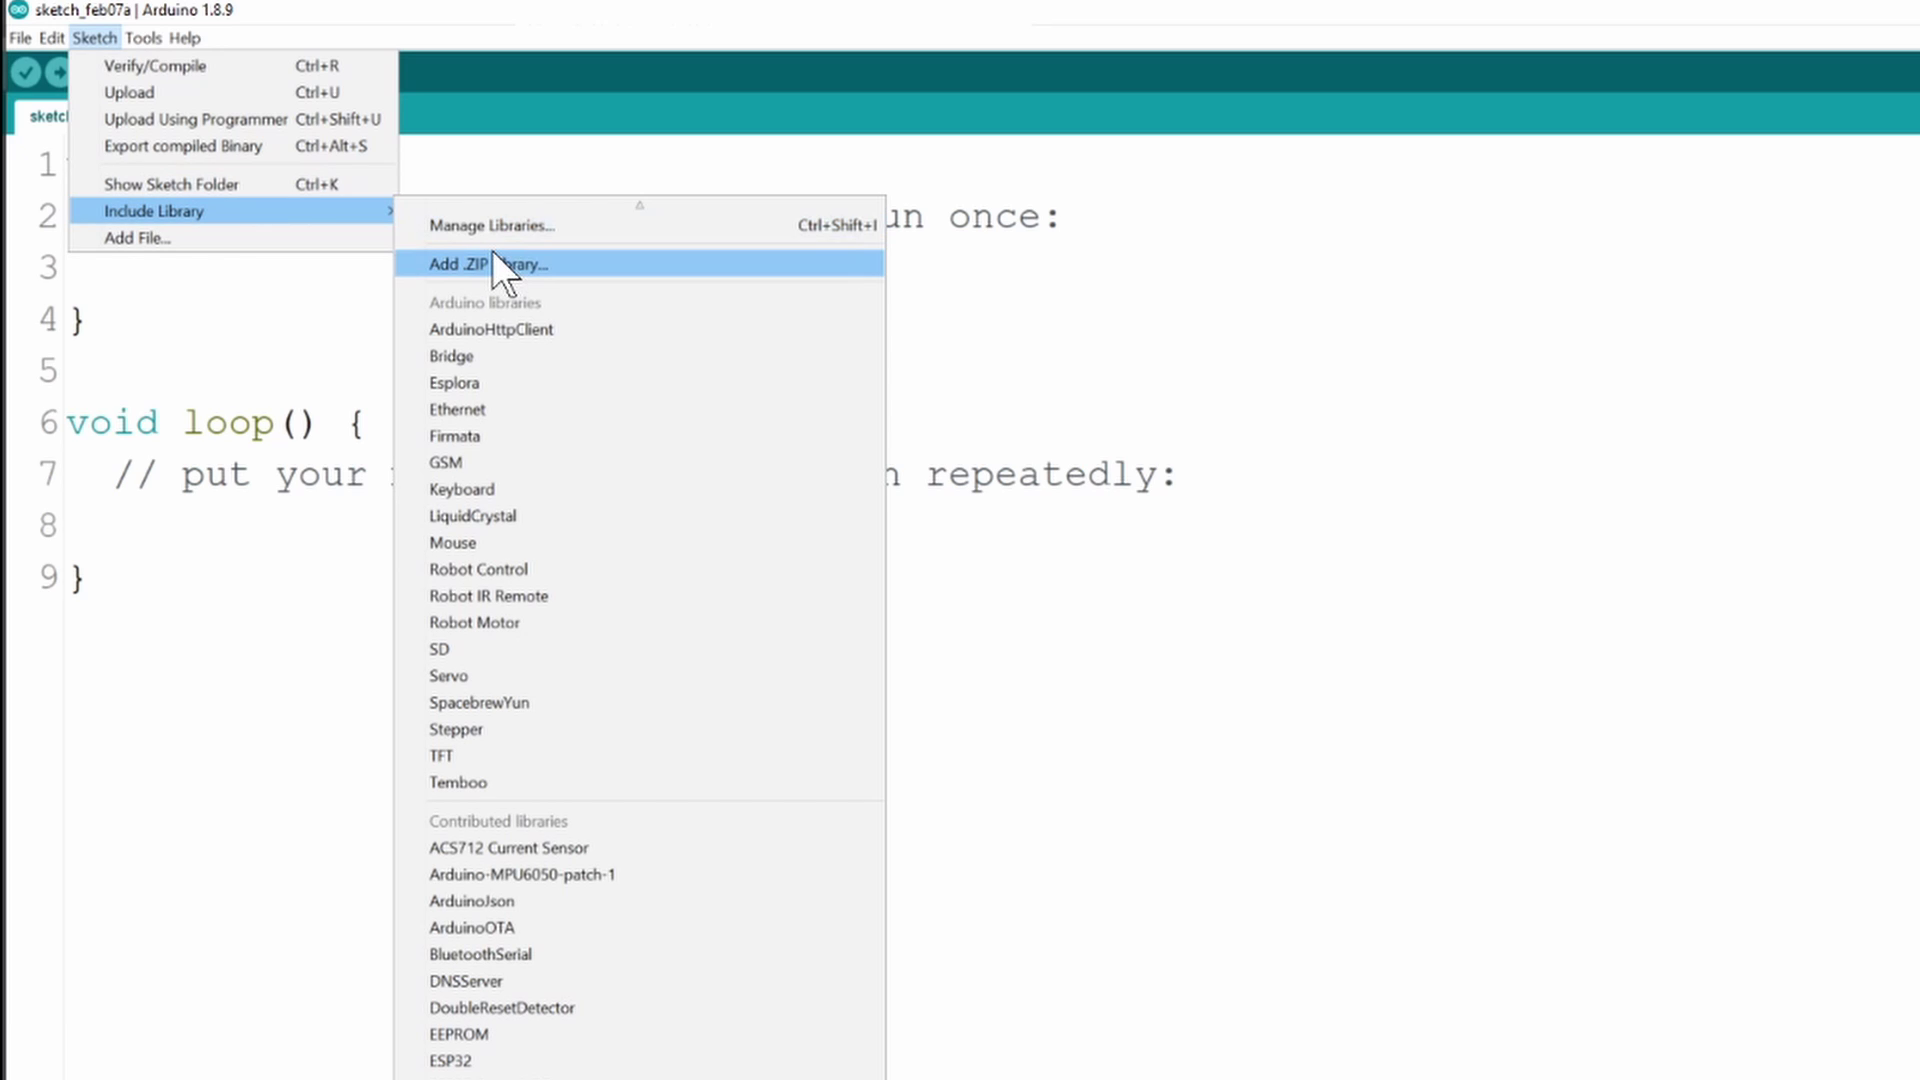Screen dimensions: 1920x1080
Task: Choose Export compiled Binary
Action: pos(183,146)
